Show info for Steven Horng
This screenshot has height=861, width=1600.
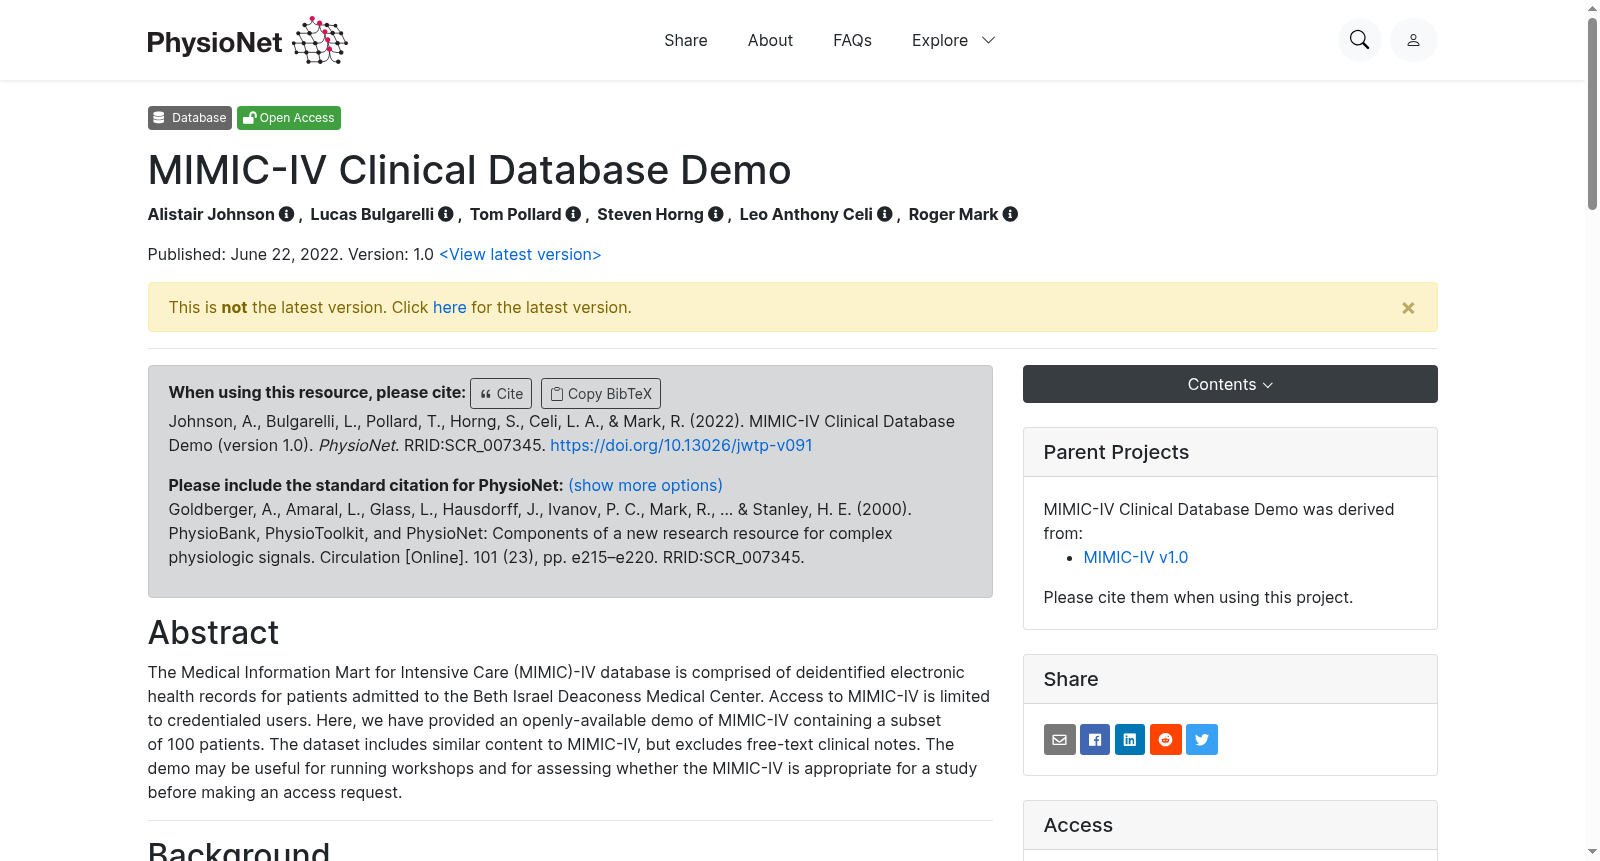pyautogui.click(x=716, y=214)
